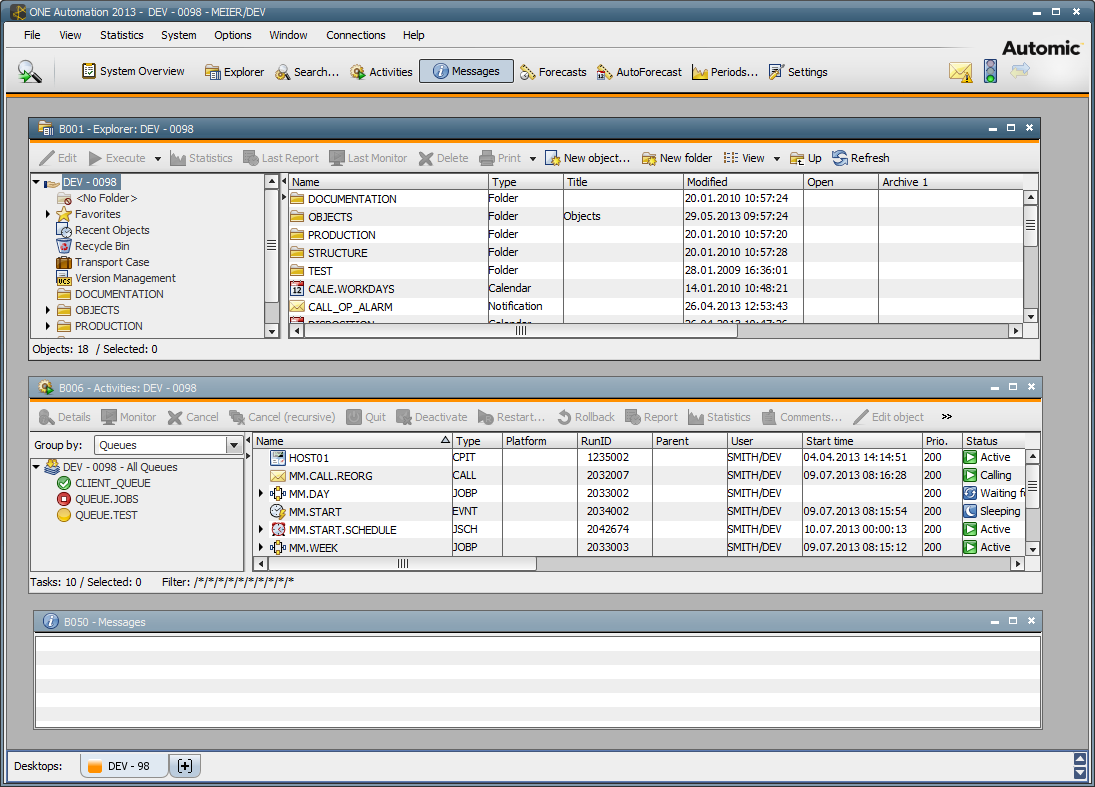Expand the MM.WEEK activity row
Image resolution: width=1095 pixels, height=787 pixels.
point(261,547)
